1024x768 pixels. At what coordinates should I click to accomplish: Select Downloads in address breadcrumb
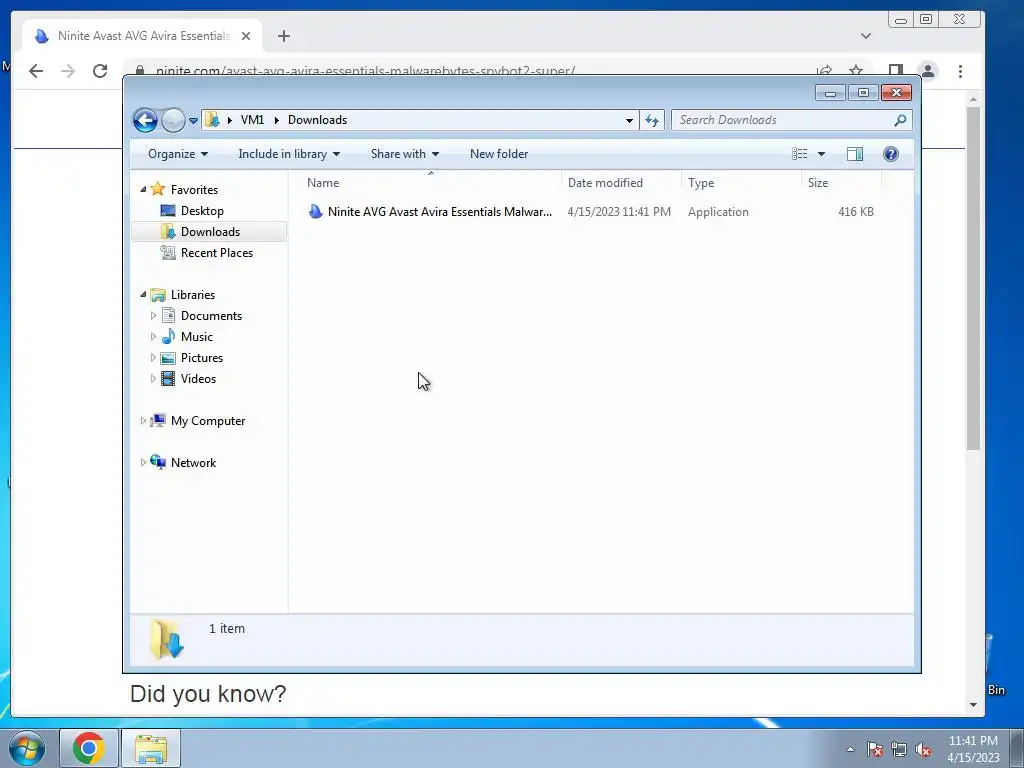pos(317,120)
